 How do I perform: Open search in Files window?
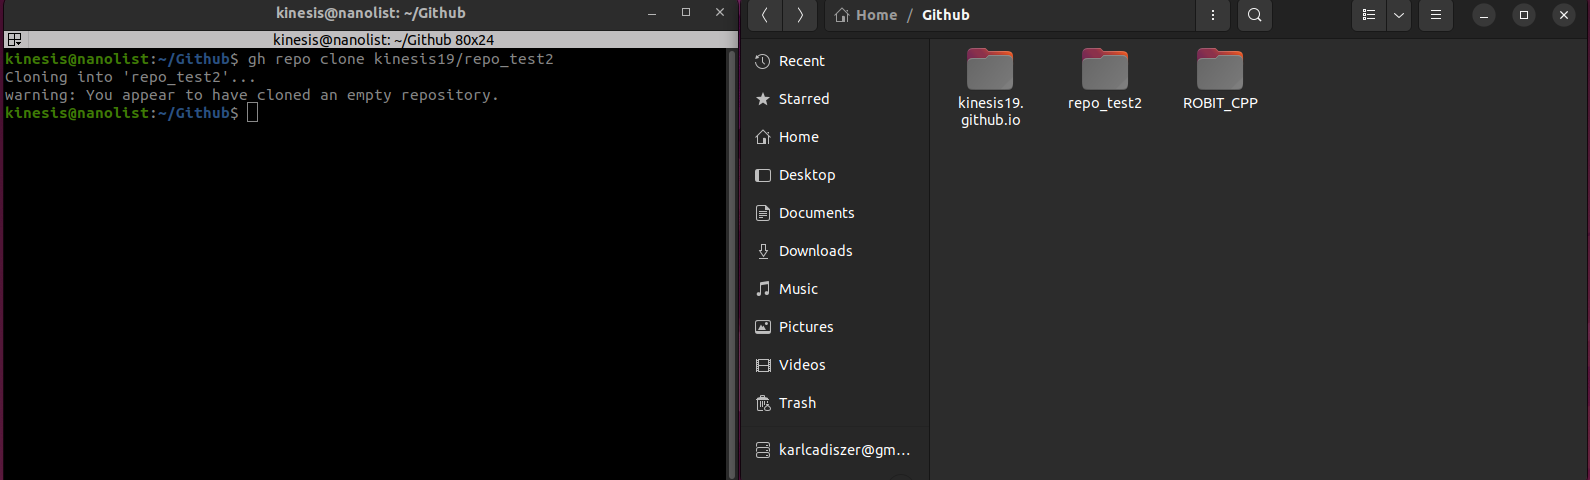1254,15
